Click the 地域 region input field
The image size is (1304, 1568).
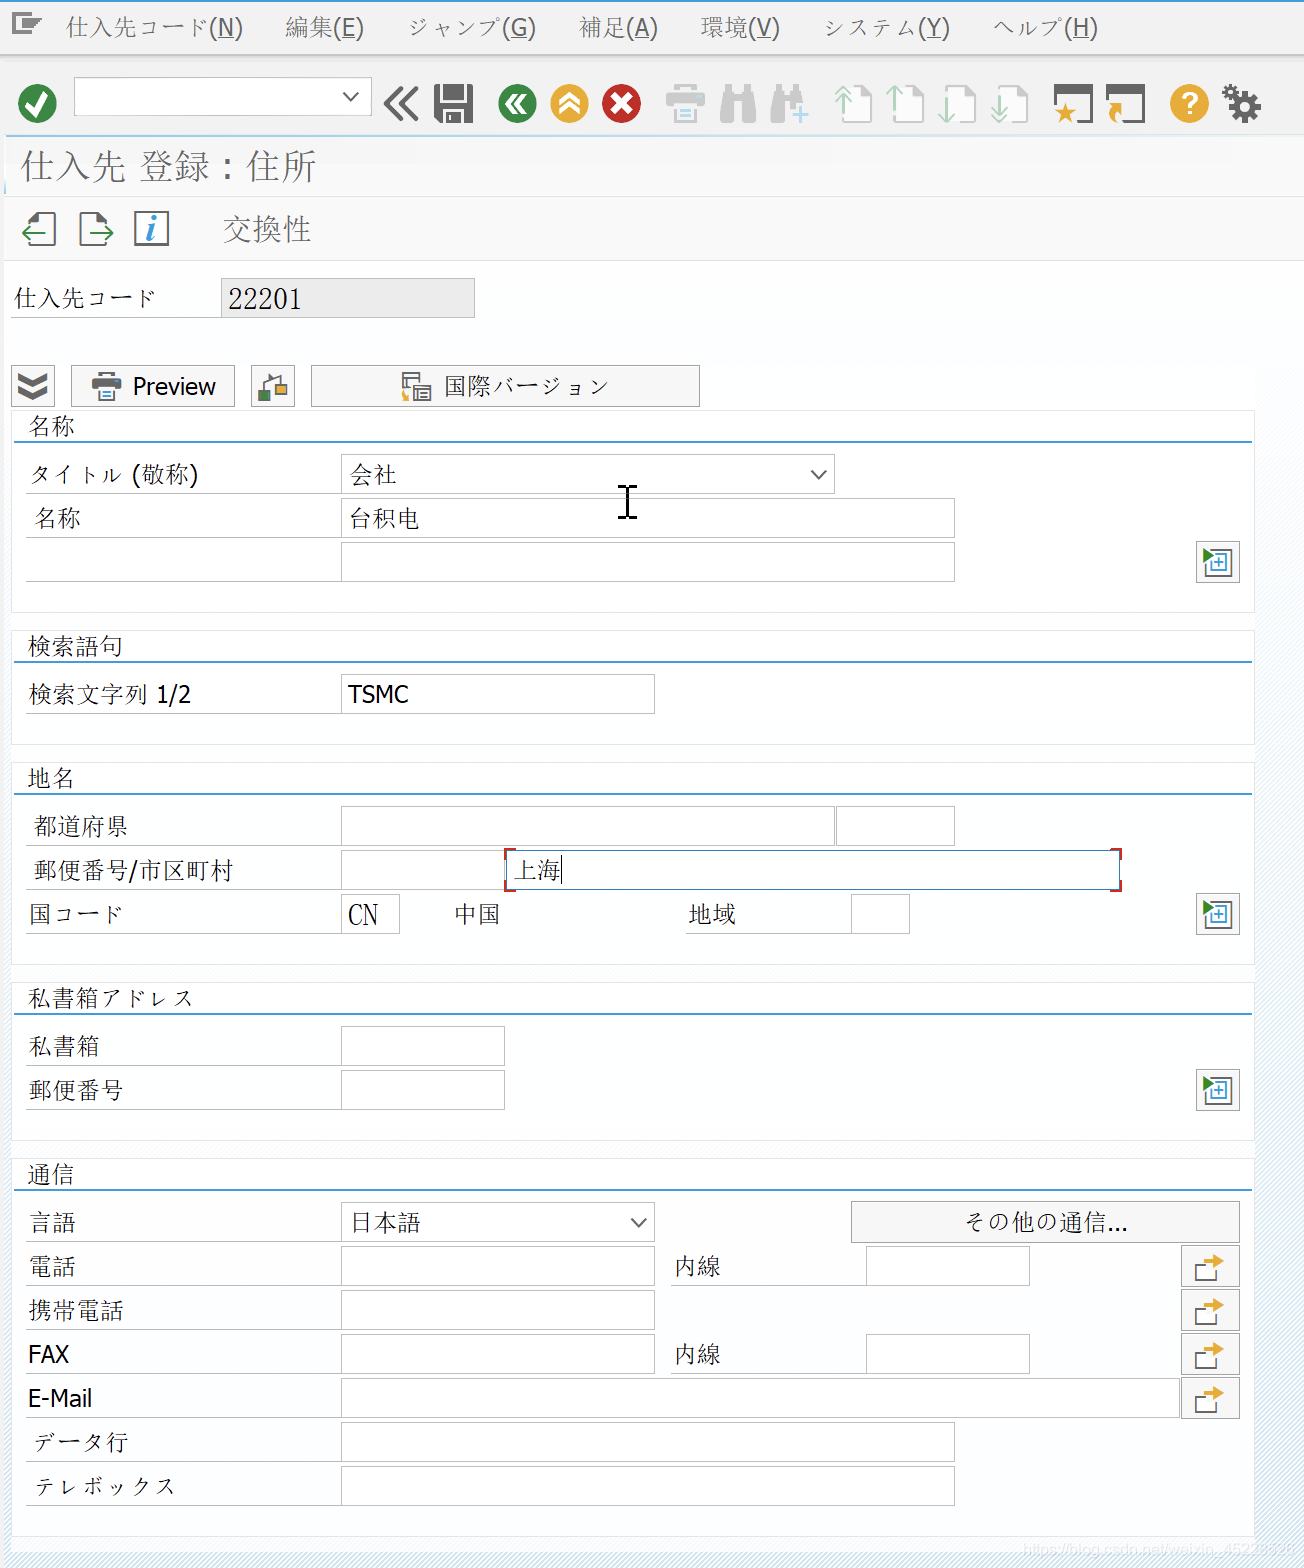click(x=880, y=914)
